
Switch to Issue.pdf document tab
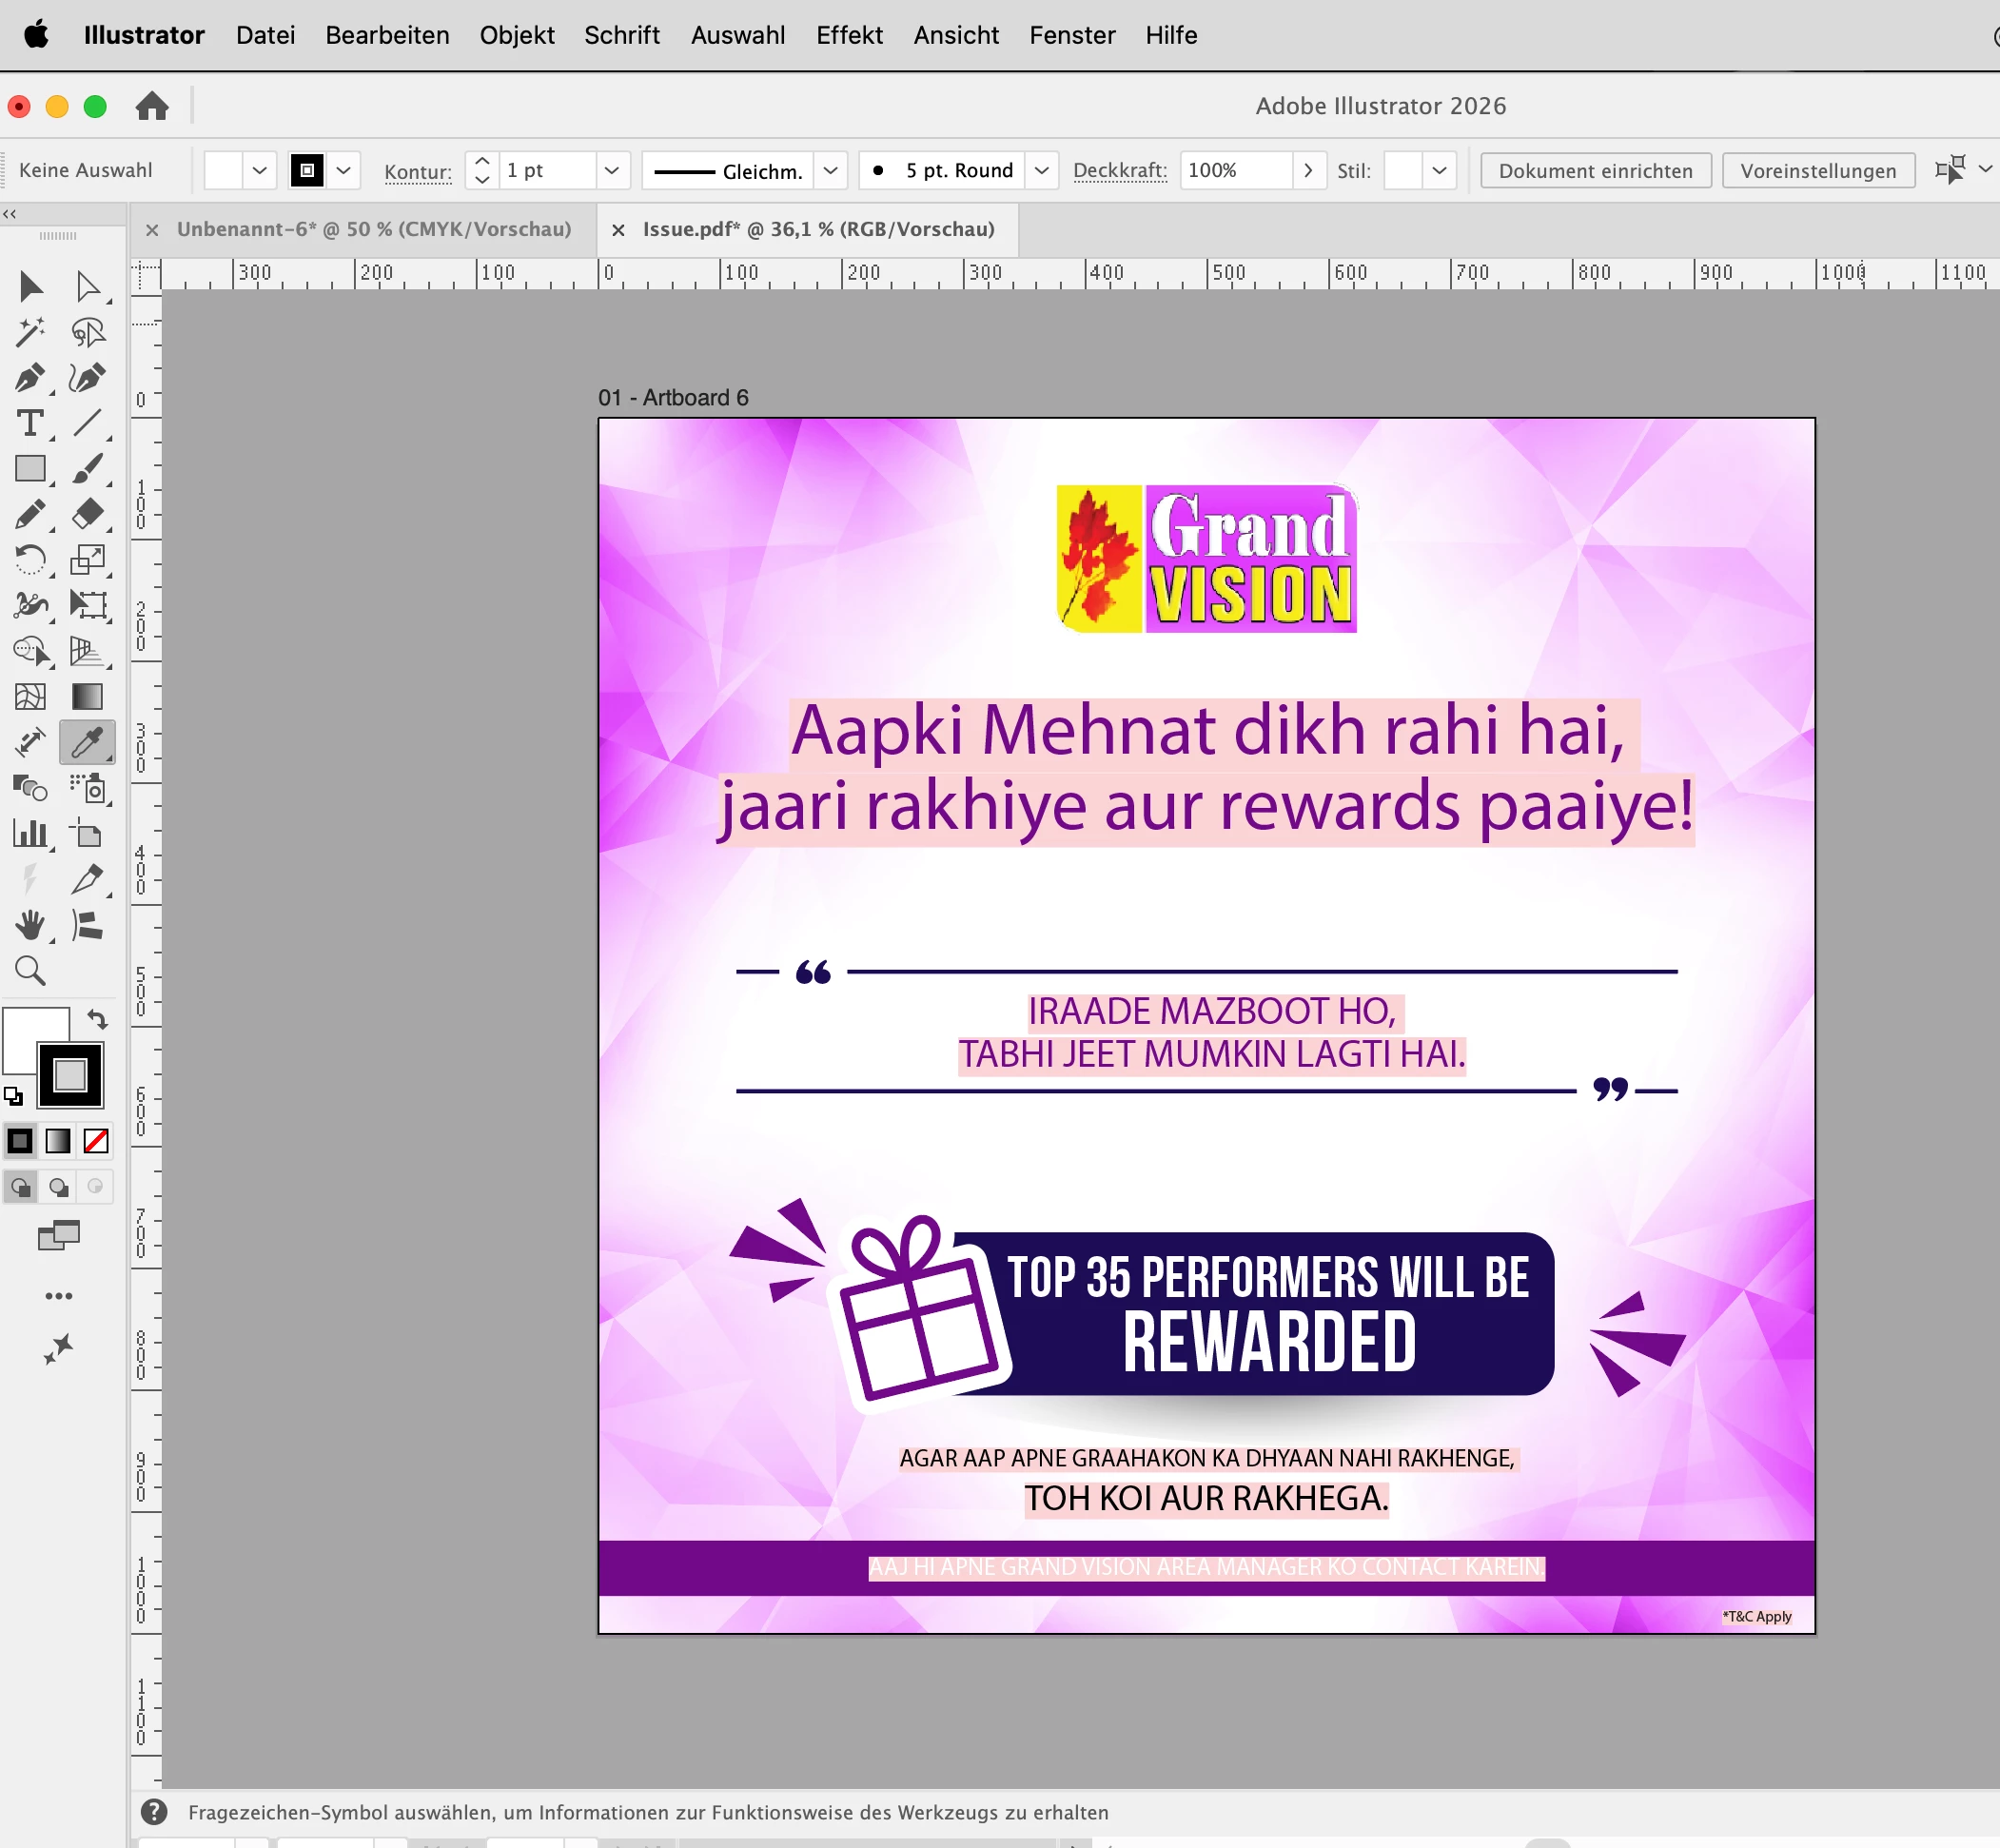click(818, 229)
